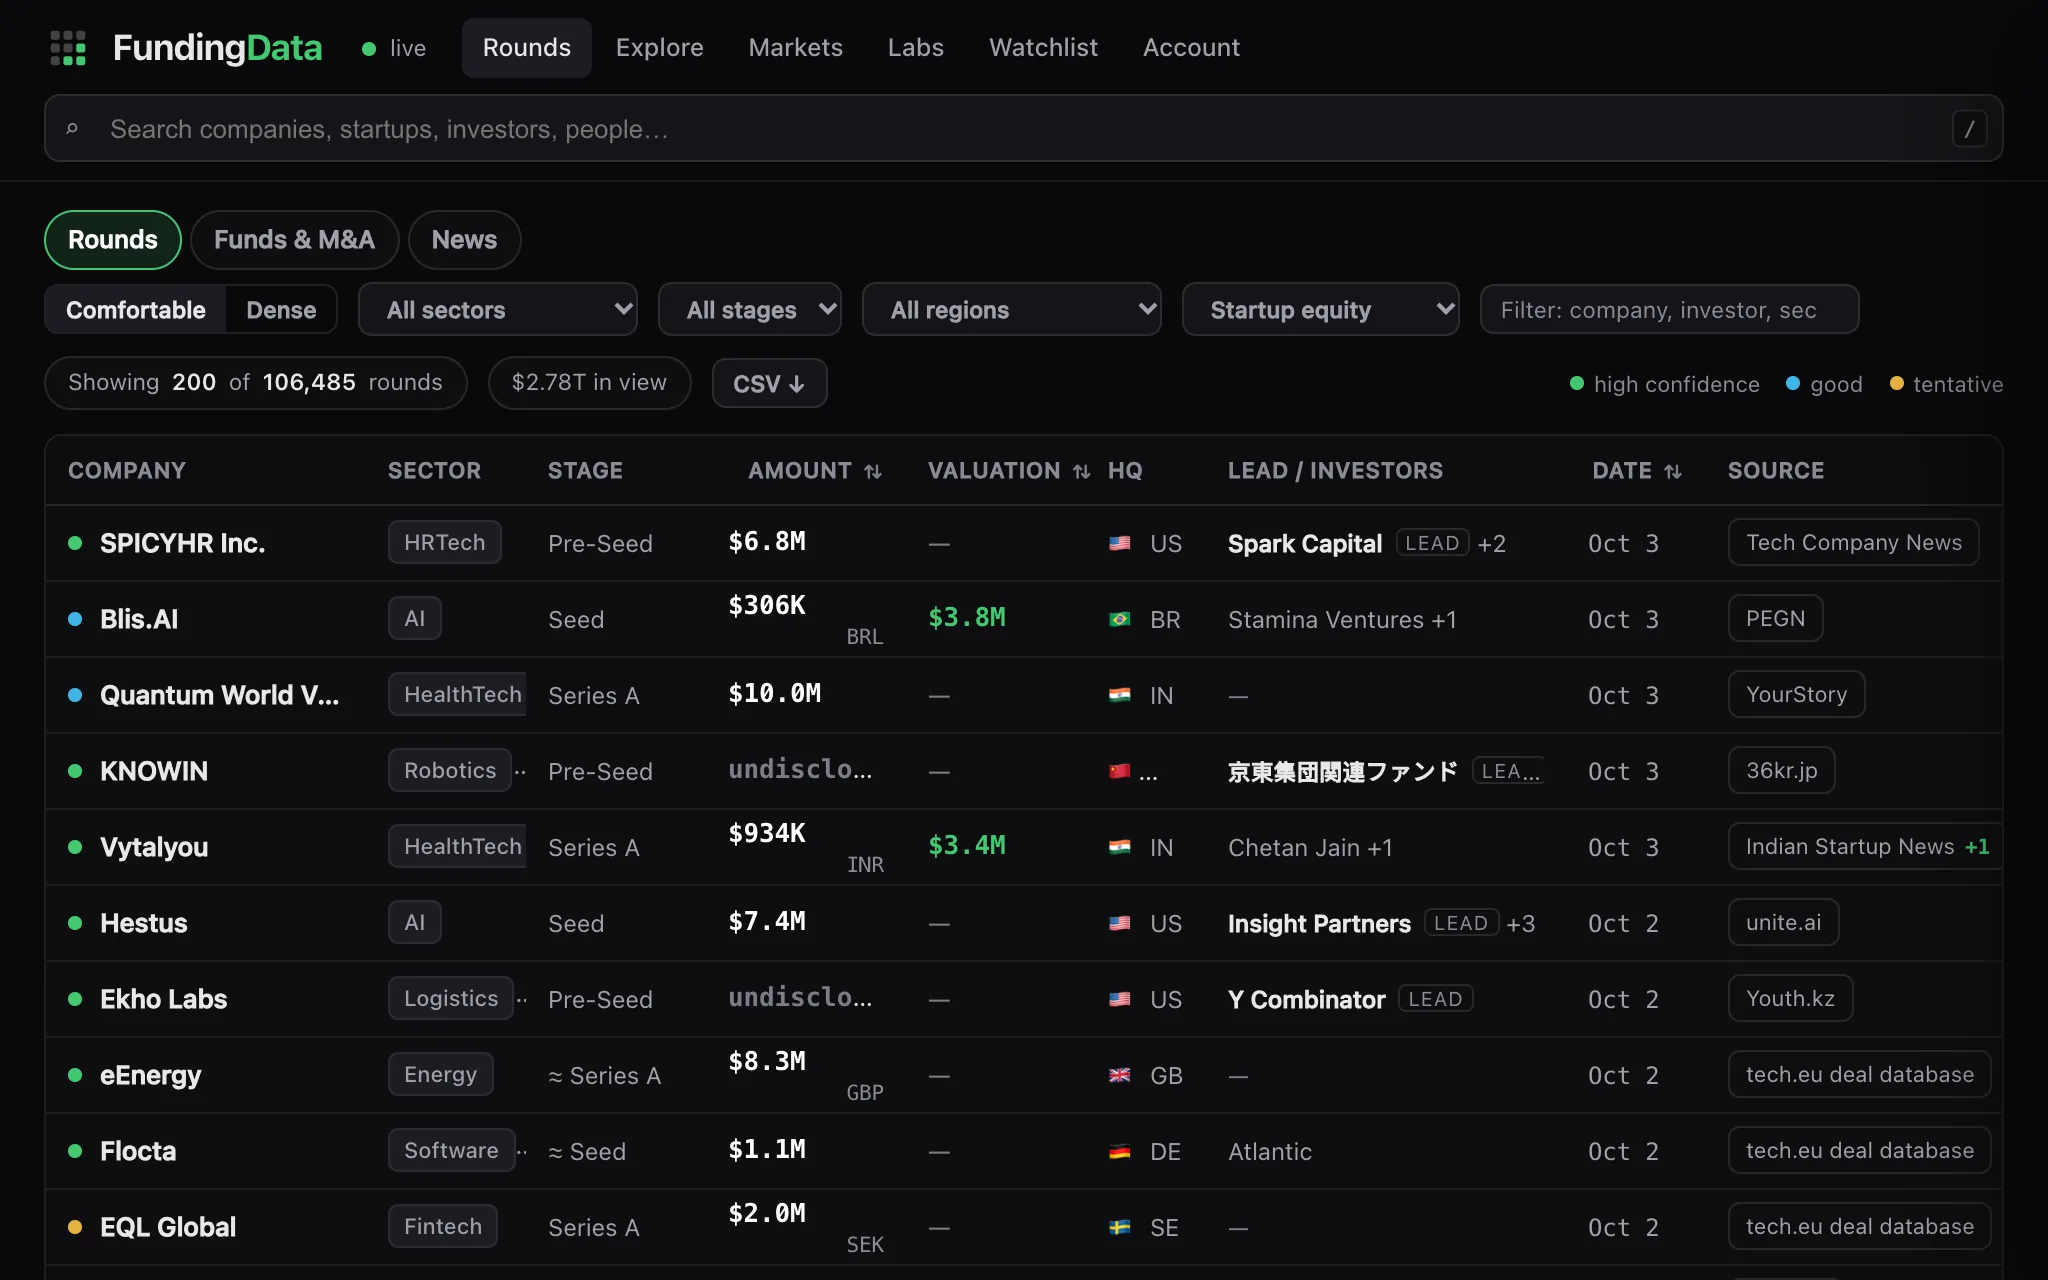The image size is (2048, 1280).
Task: Click the HRTech sector tag
Action: [x=444, y=542]
